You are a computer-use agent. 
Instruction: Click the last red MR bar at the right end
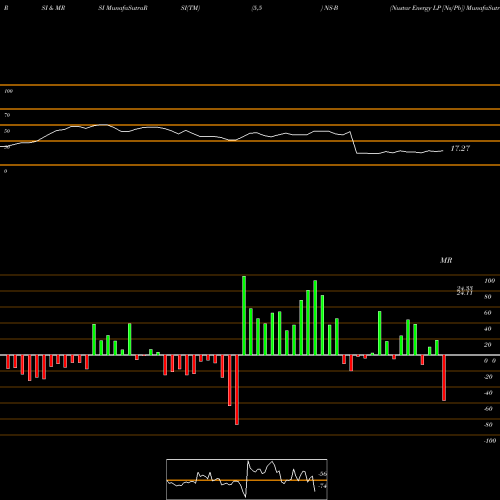click(x=444, y=378)
